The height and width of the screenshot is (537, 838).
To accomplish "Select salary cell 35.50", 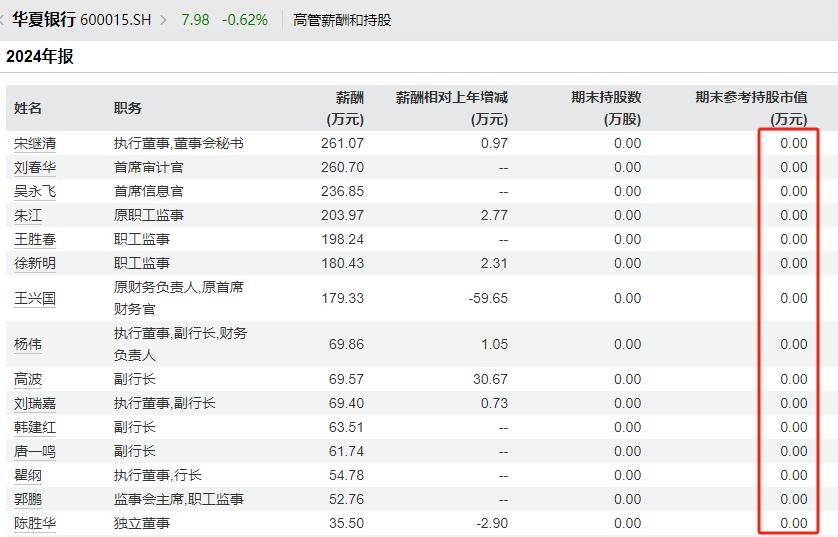I will pyautogui.click(x=346, y=523).
